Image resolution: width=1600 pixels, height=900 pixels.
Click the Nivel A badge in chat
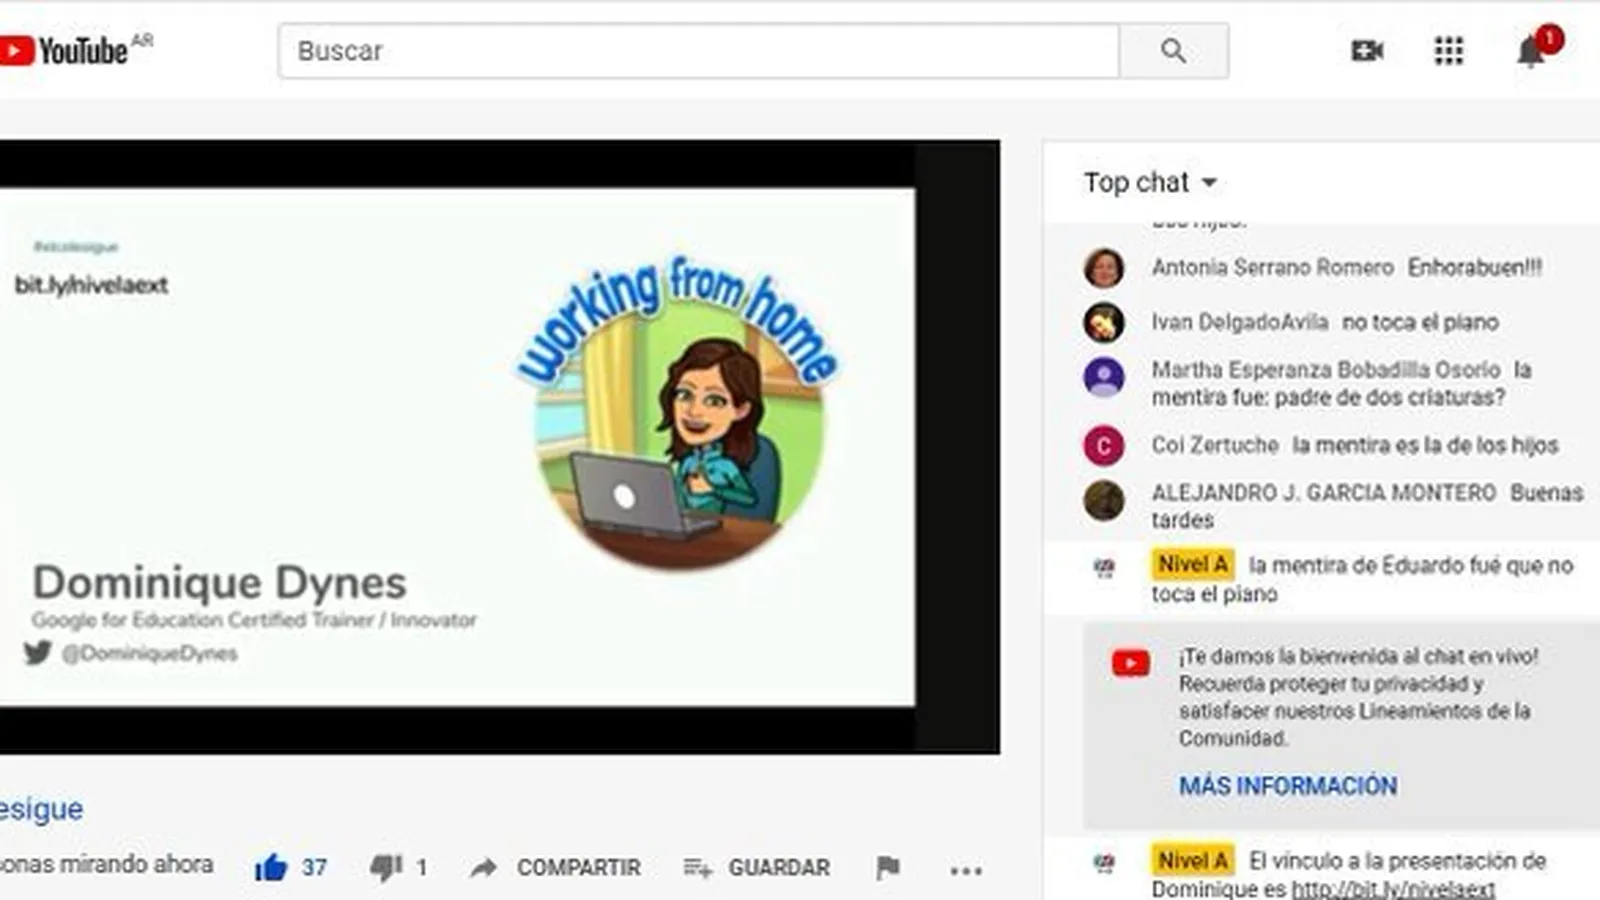click(1192, 565)
